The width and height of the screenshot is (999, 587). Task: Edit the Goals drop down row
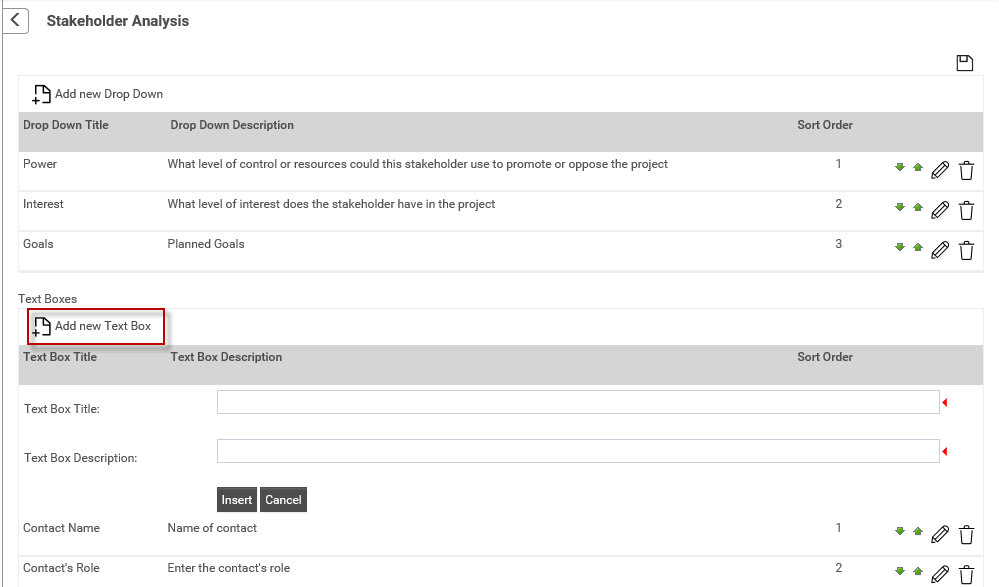940,250
